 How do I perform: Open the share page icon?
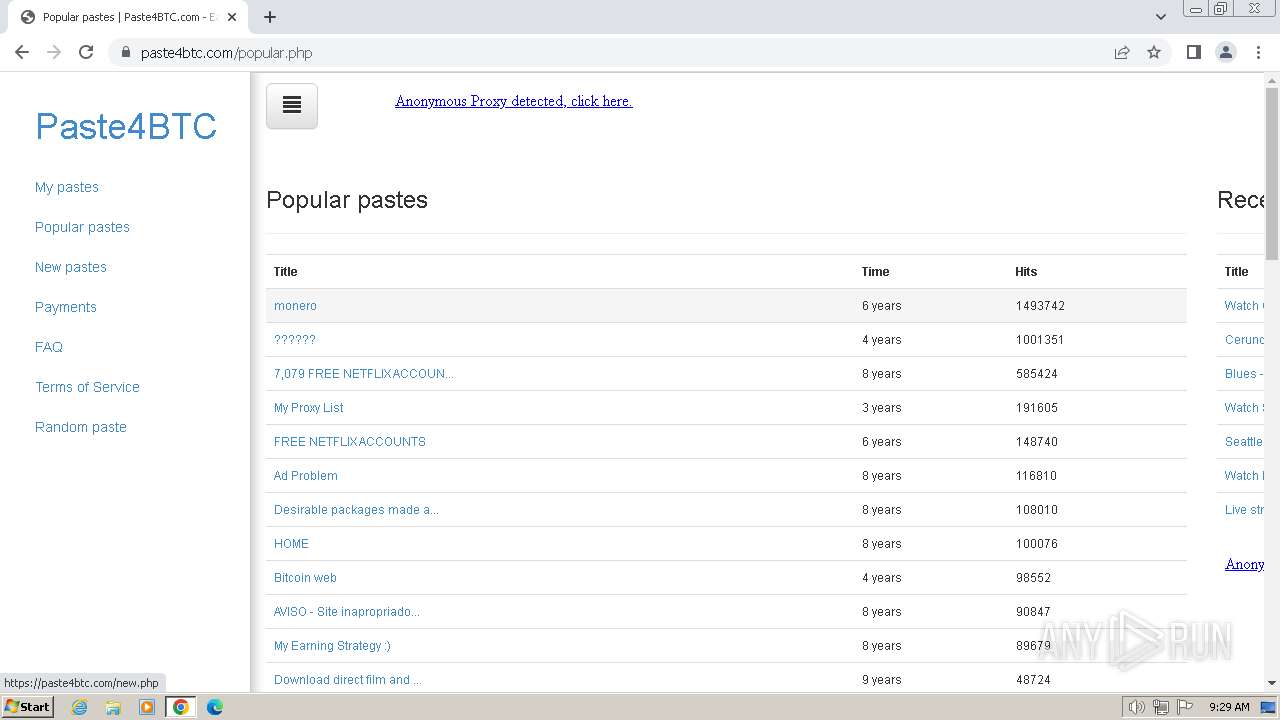1122,53
